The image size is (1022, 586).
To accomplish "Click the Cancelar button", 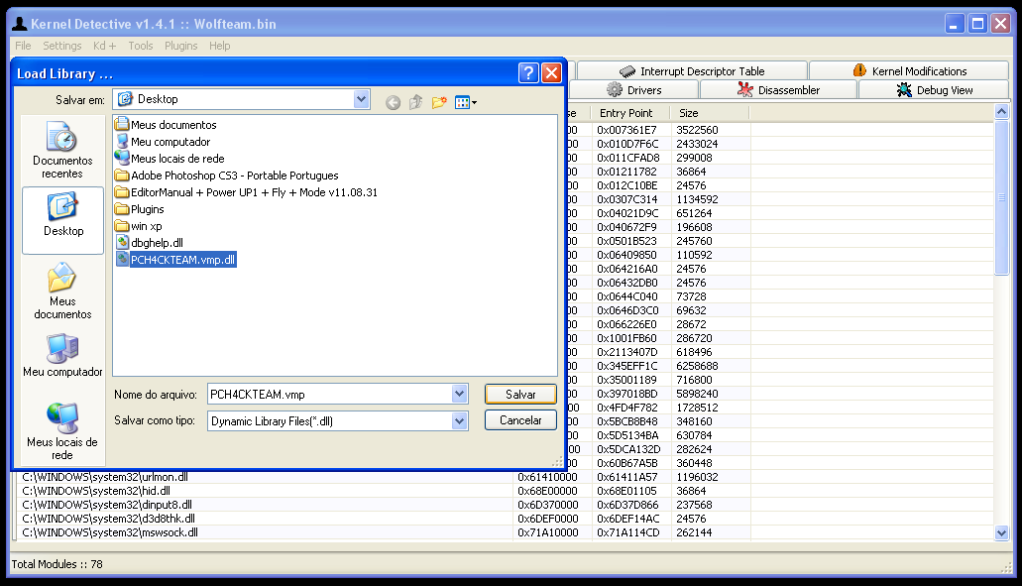I will click(520, 421).
